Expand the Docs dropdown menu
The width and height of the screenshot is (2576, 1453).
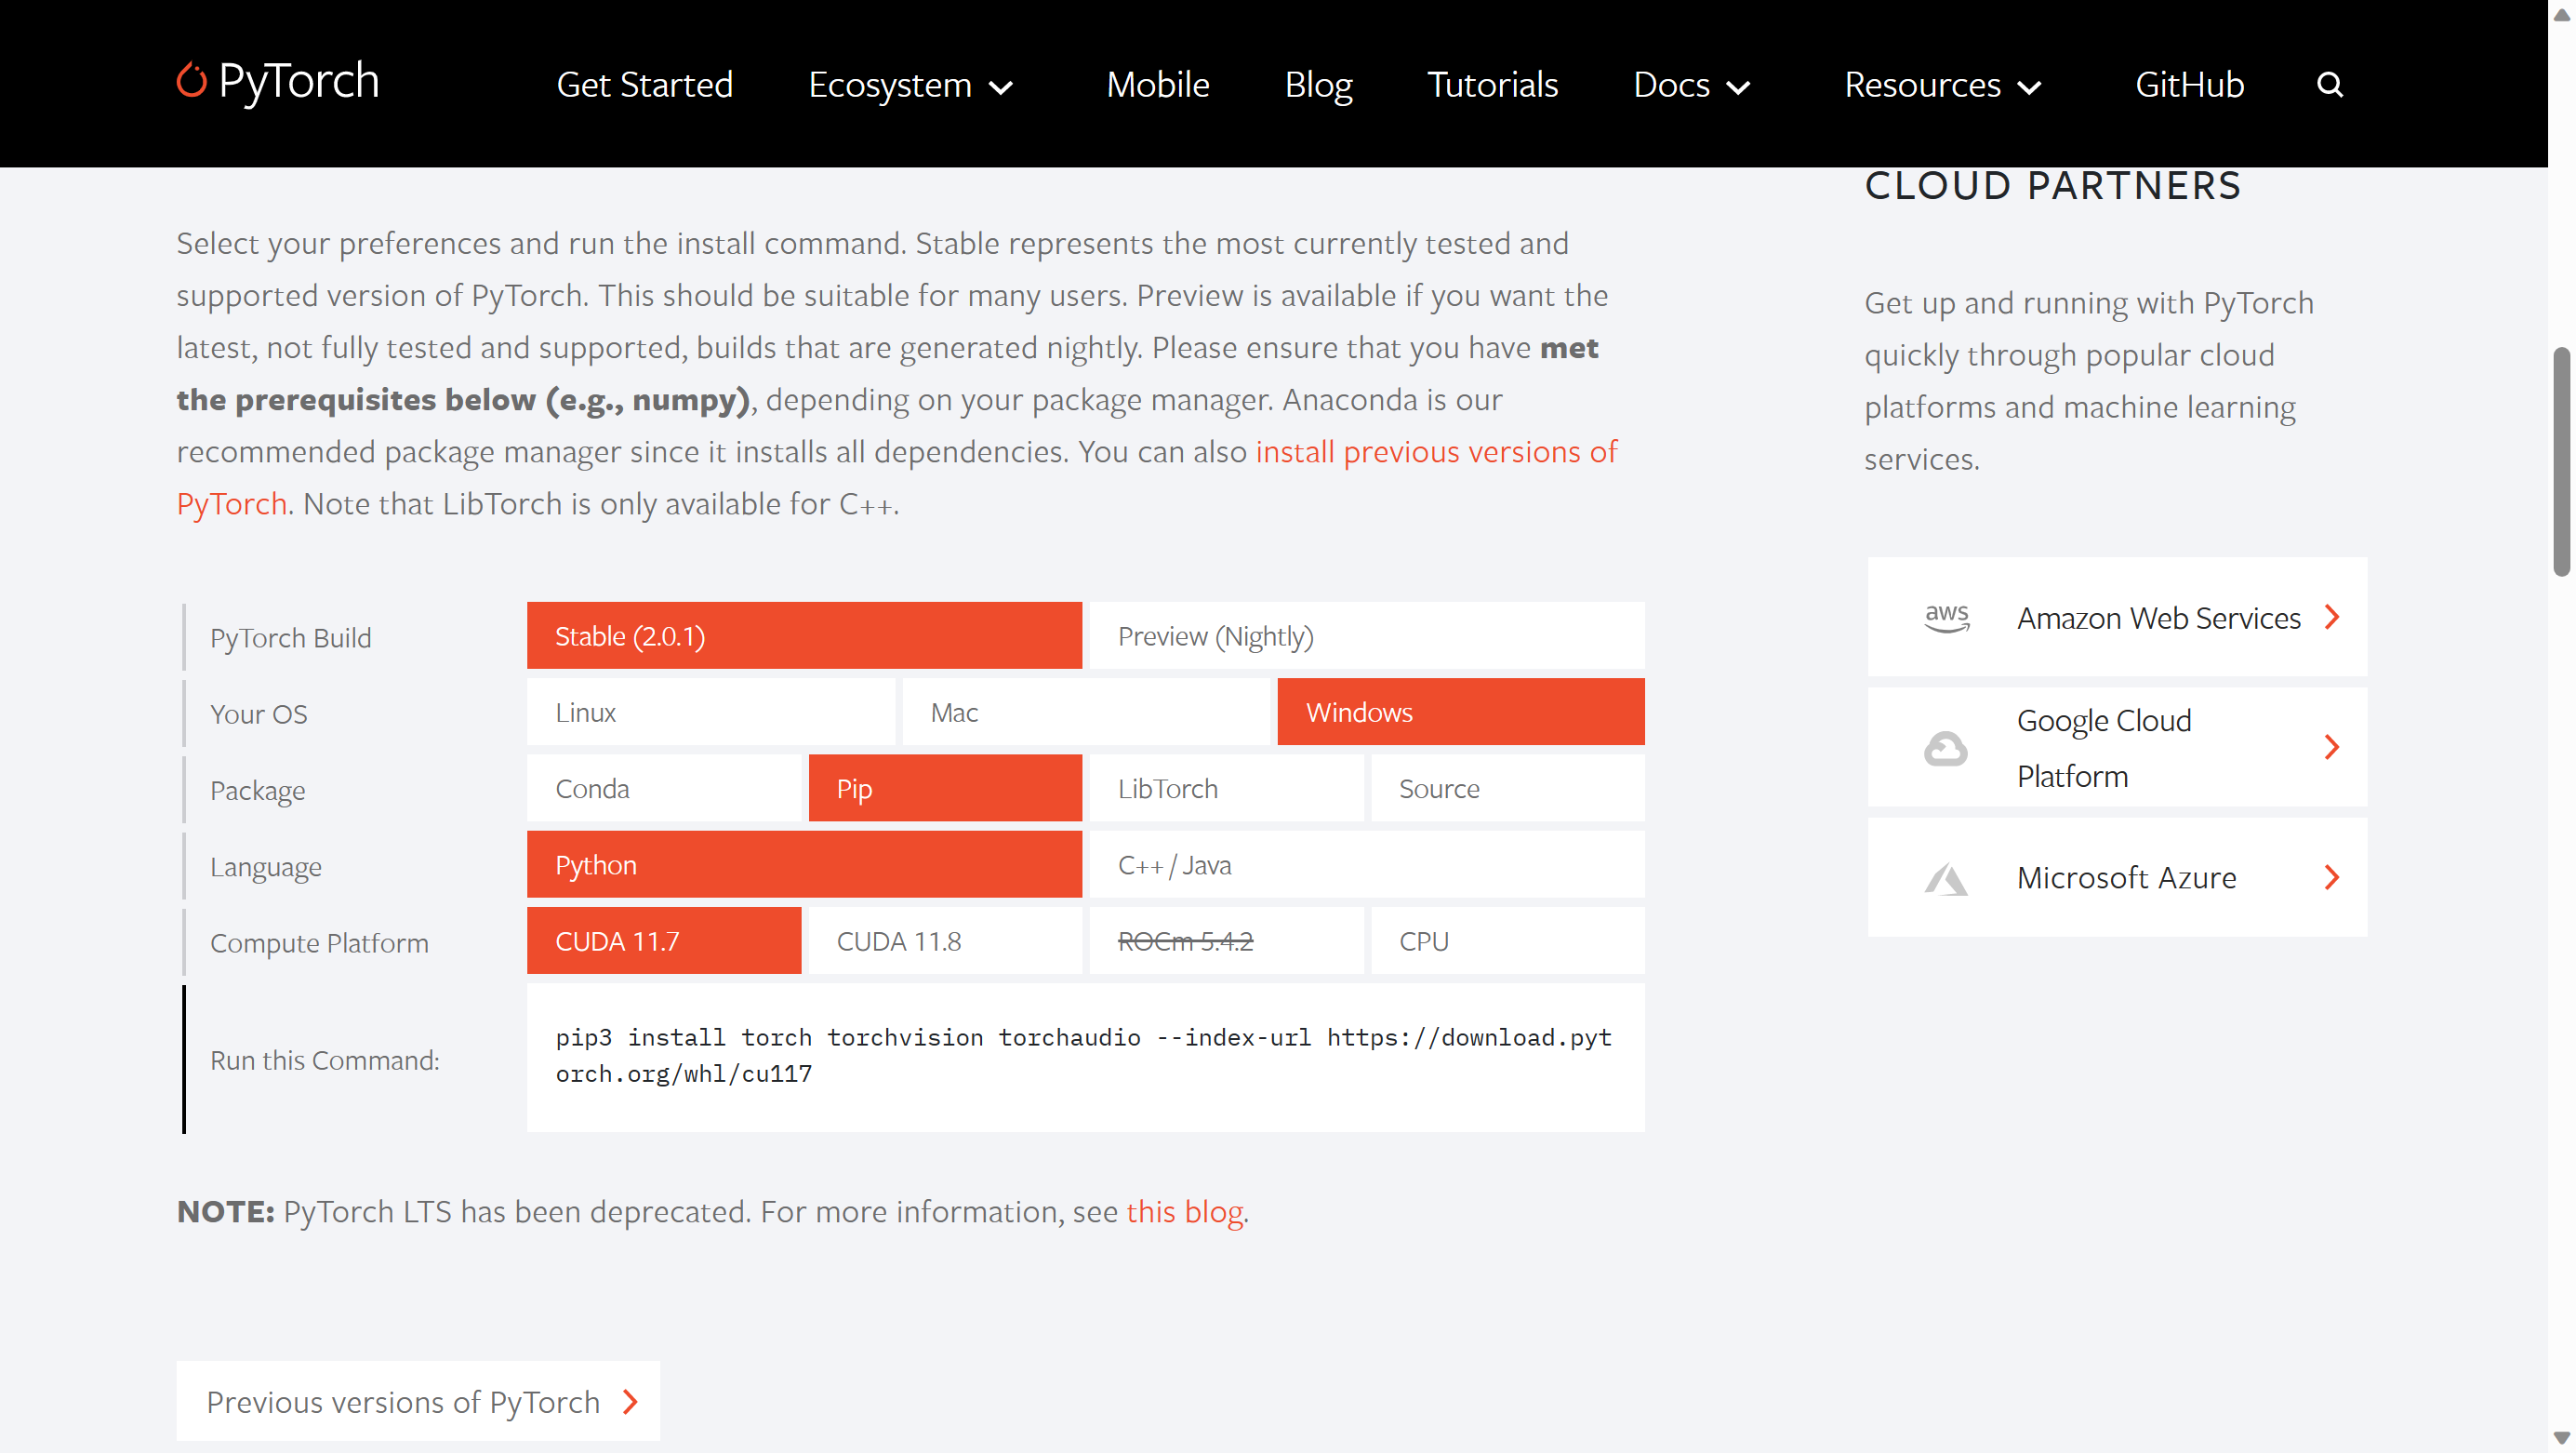pyautogui.click(x=1691, y=85)
